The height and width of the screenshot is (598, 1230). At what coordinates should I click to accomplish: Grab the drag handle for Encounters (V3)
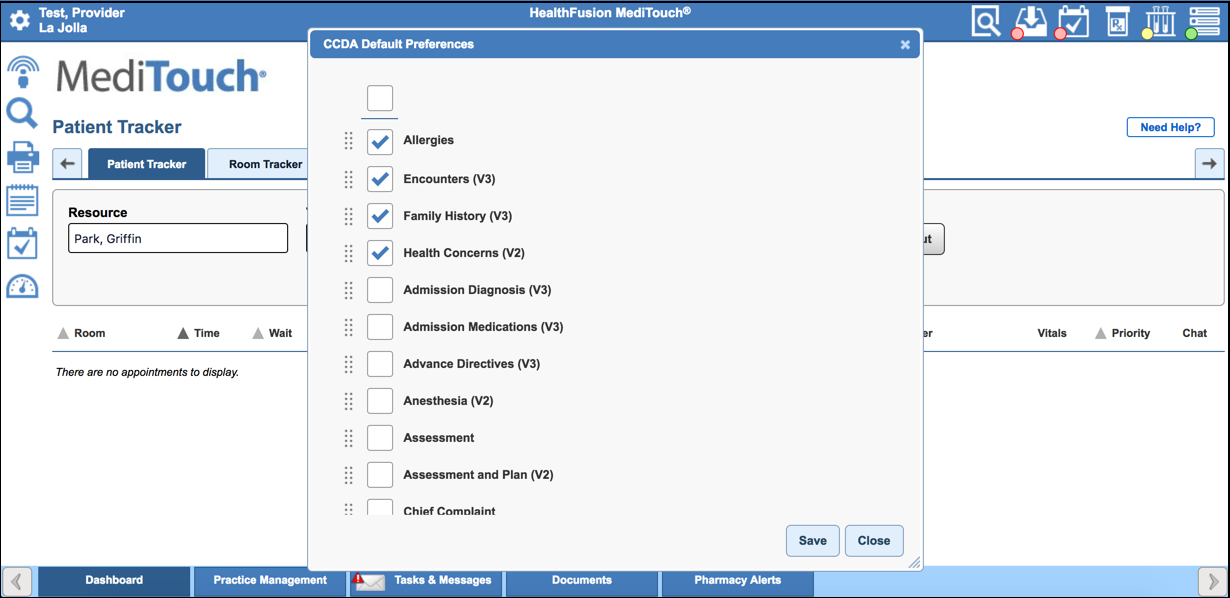pyautogui.click(x=349, y=179)
